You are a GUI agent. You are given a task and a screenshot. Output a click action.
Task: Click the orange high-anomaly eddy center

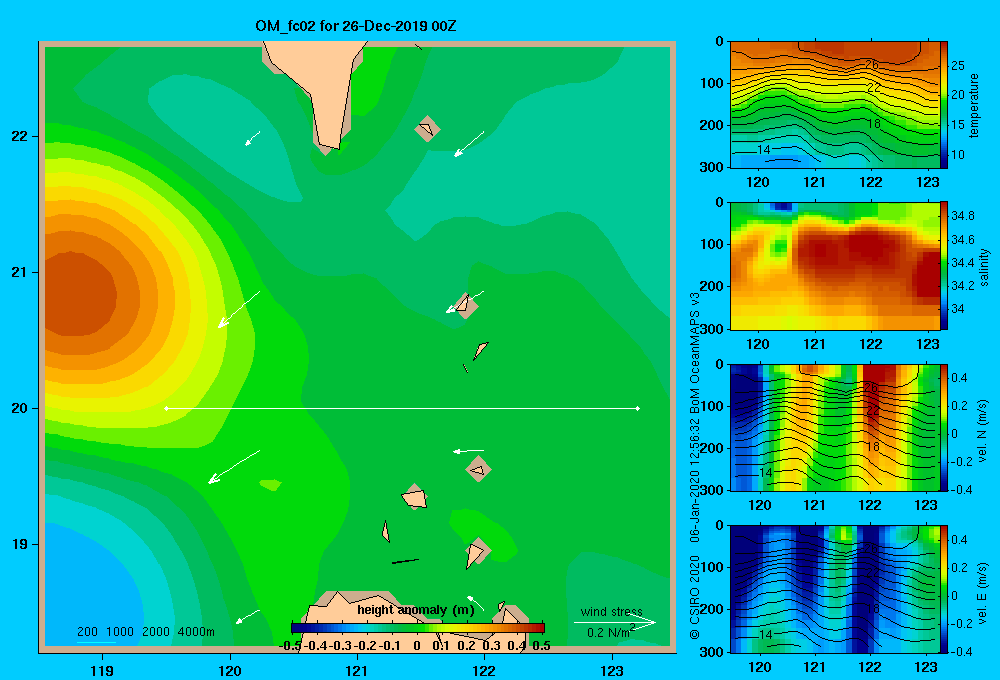[80, 293]
